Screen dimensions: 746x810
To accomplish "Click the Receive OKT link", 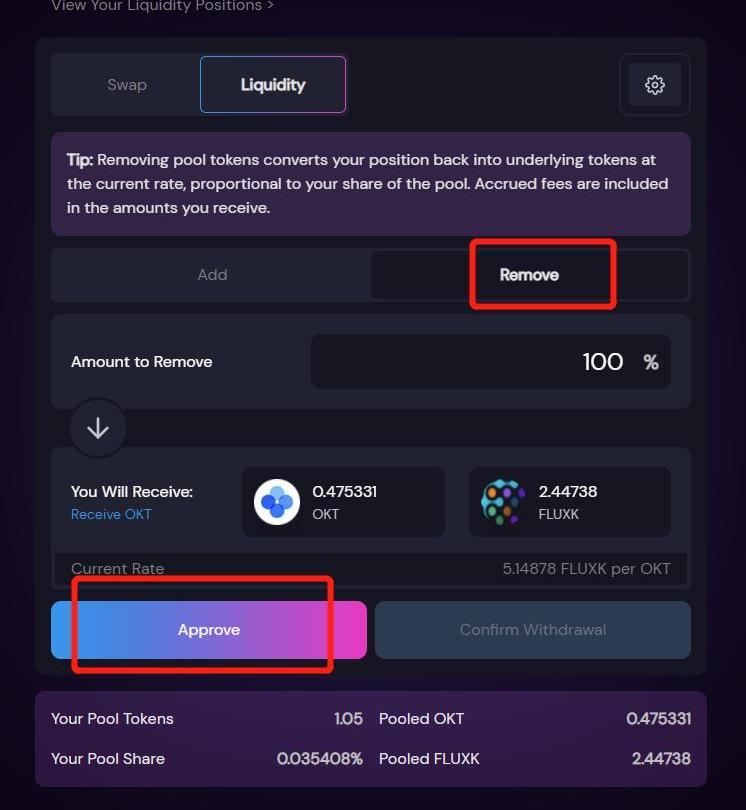I will point(111,514).
